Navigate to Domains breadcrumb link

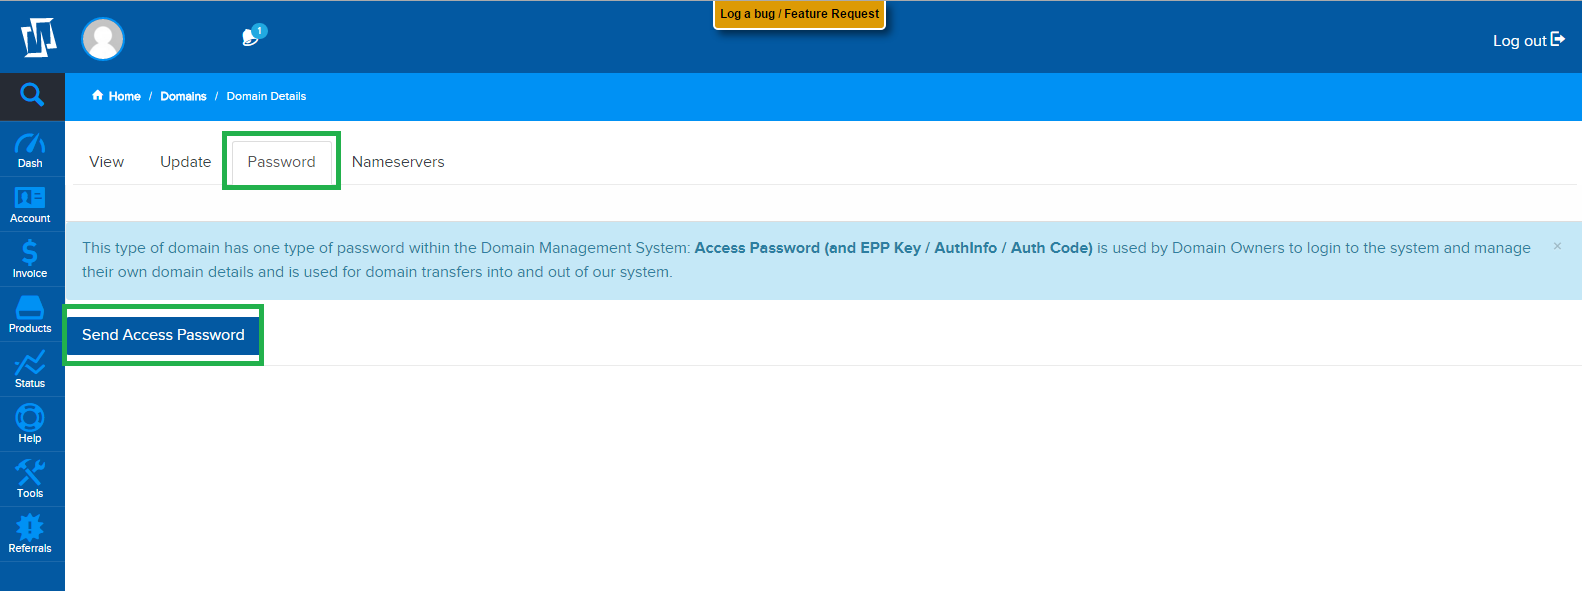click(183, 96)
